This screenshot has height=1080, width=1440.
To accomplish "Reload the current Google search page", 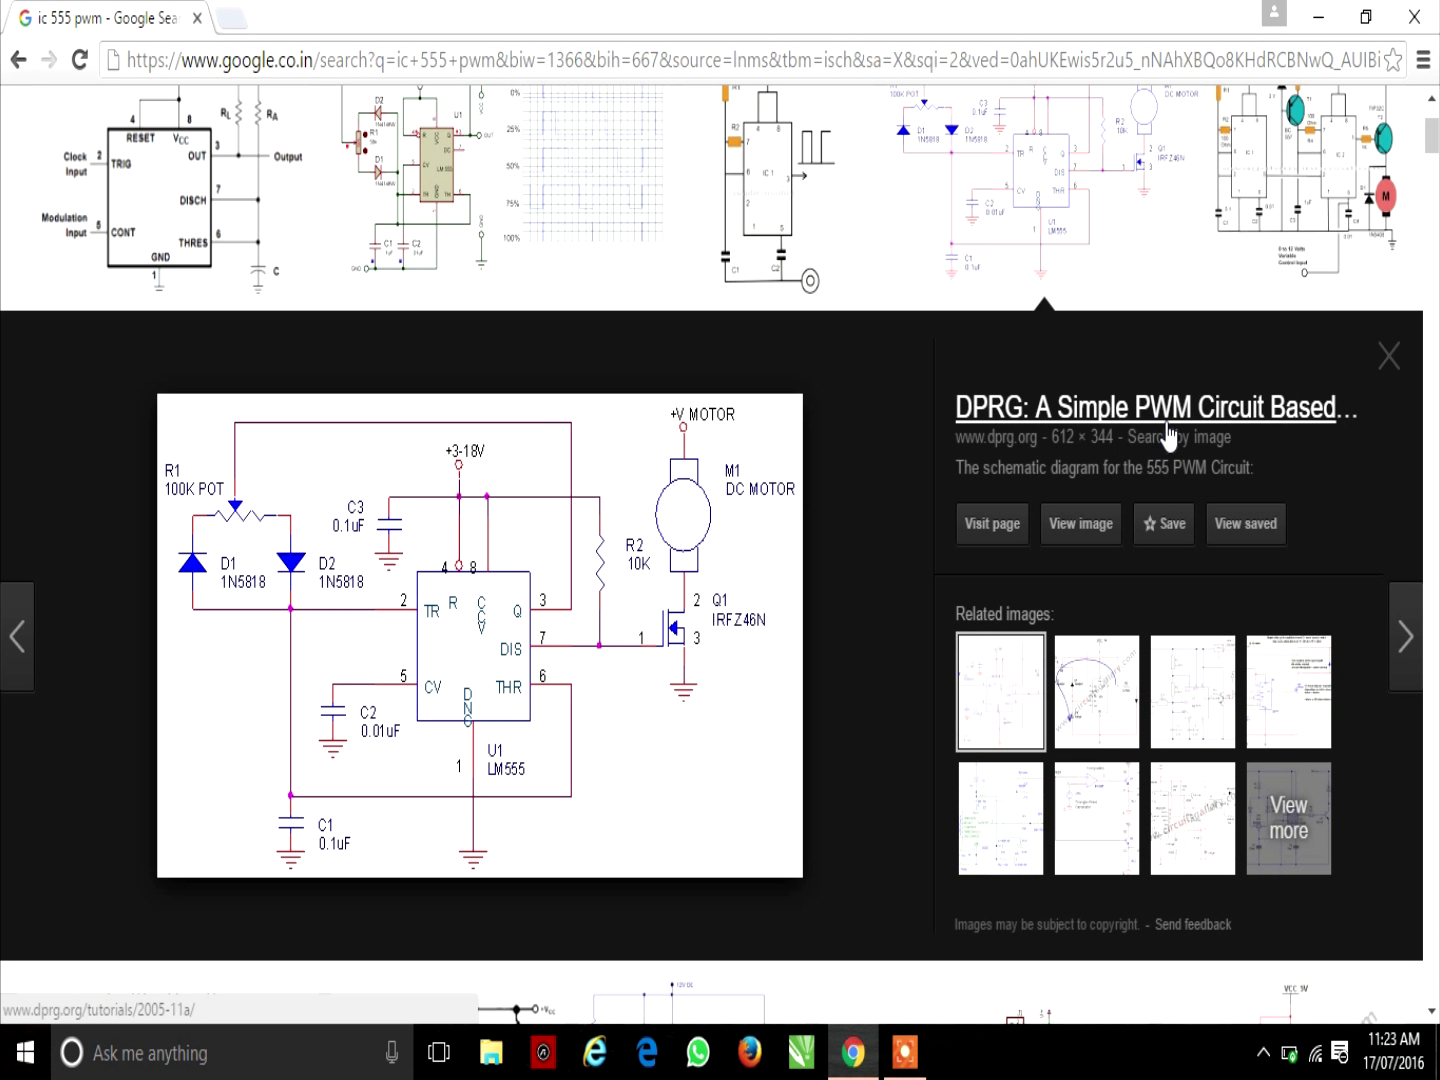I will click(x=80, y=59).
